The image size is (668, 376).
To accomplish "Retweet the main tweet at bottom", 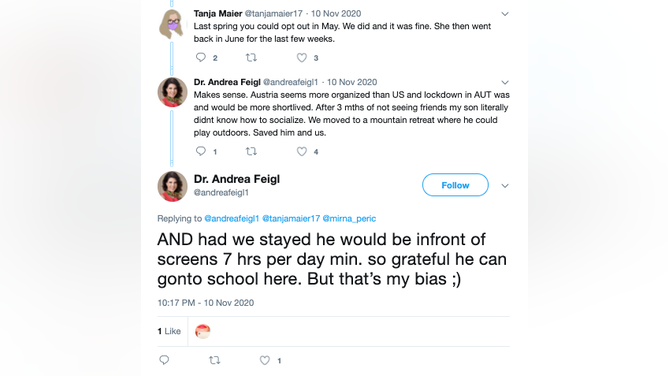I will pos(215,360).
